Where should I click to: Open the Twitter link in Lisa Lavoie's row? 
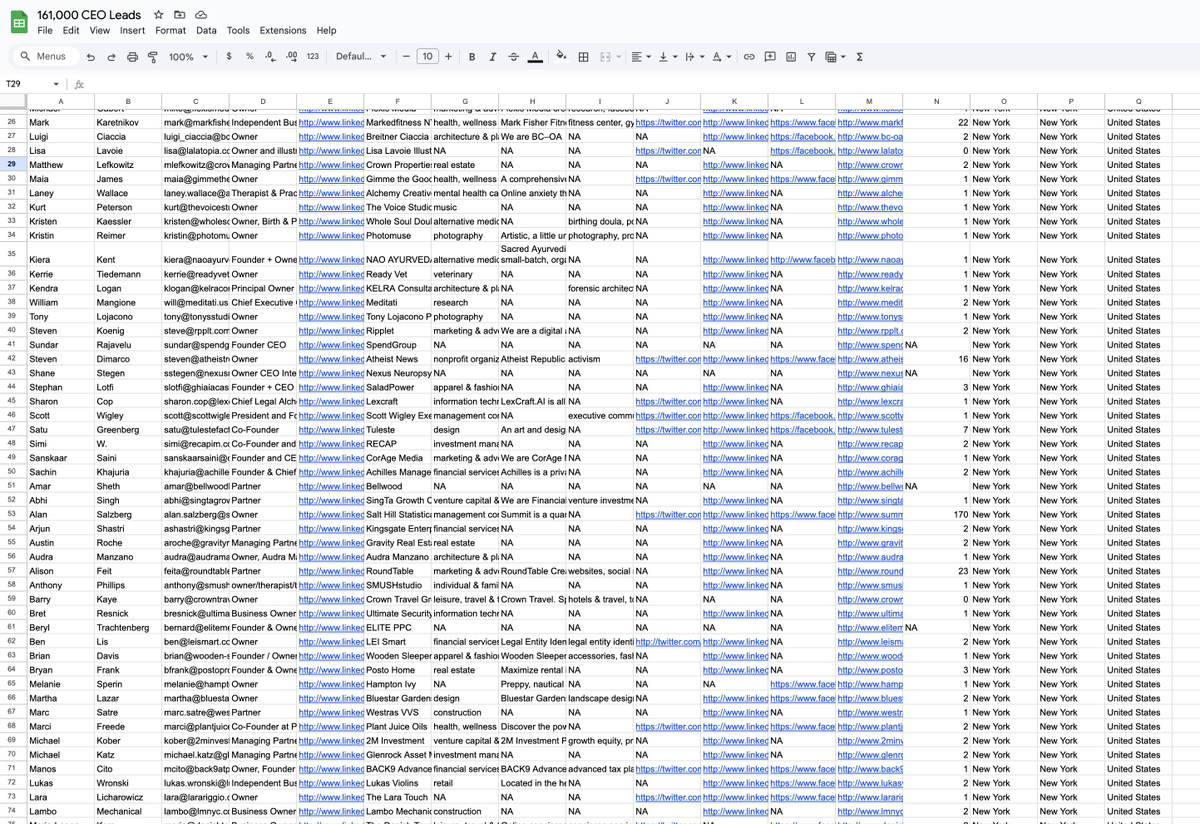coord(667,151)
